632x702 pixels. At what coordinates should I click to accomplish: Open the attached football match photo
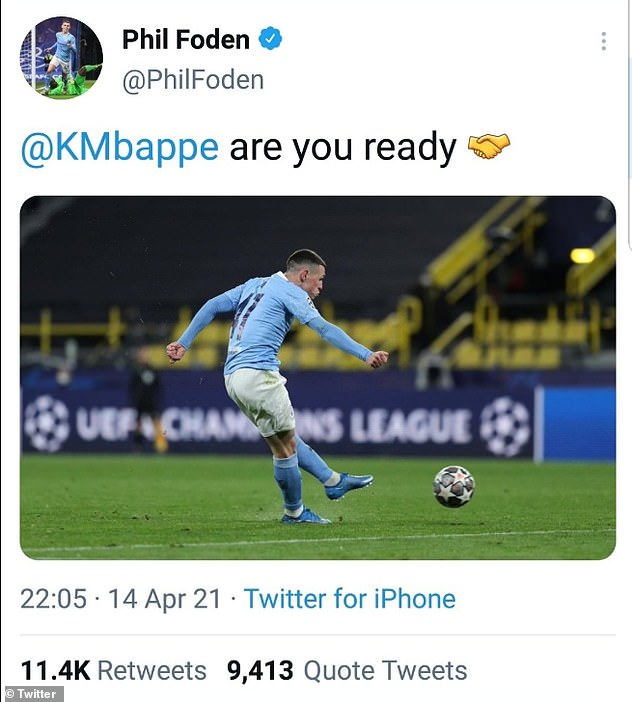[x=318, y=377]
